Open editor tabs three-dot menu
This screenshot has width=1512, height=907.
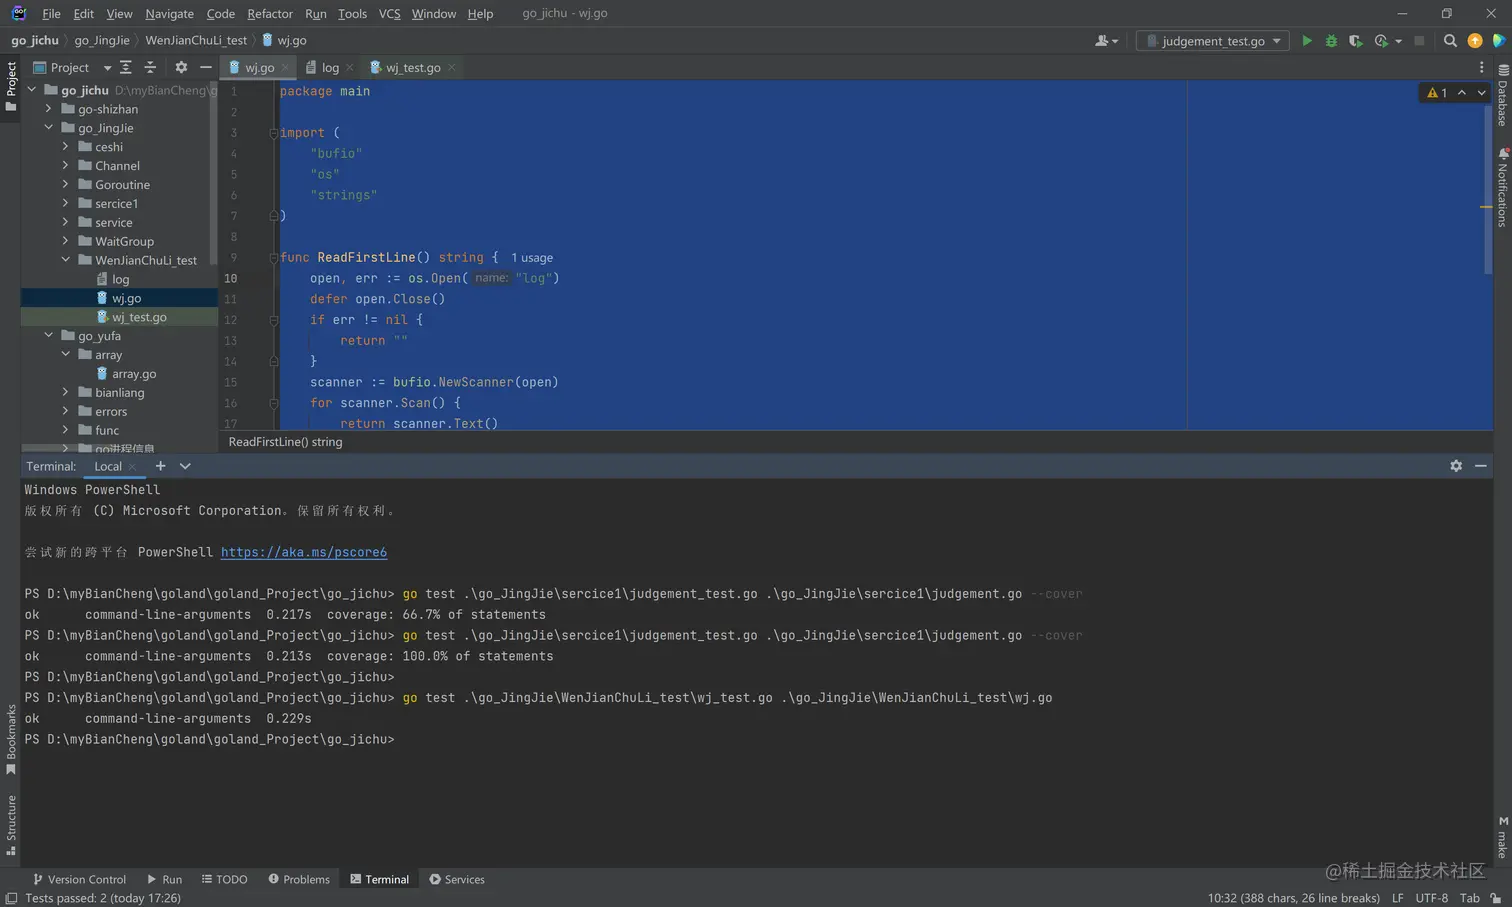(x=1482, y=67)
